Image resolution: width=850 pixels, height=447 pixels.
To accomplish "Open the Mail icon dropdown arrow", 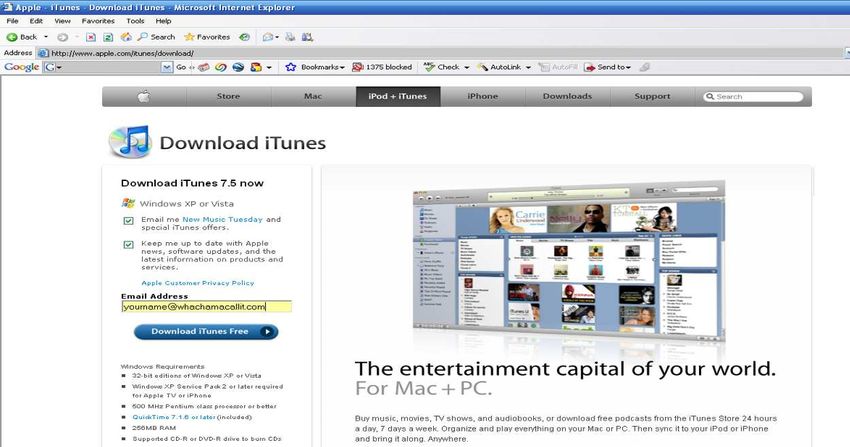I will pos(277,37).
